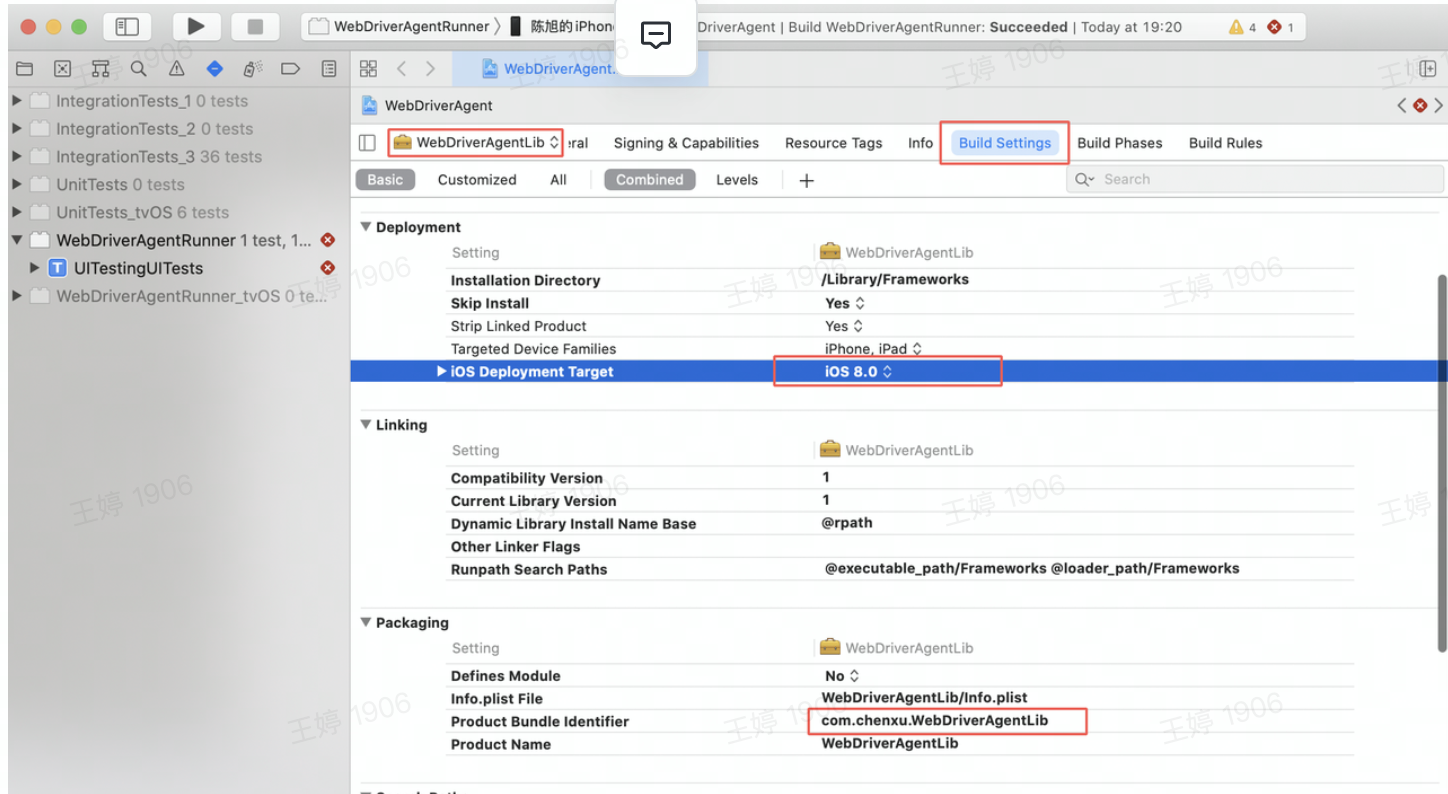Click the build settings vertical scrollbar
Screen dimensions: 1448x794
pos(1441,462)
